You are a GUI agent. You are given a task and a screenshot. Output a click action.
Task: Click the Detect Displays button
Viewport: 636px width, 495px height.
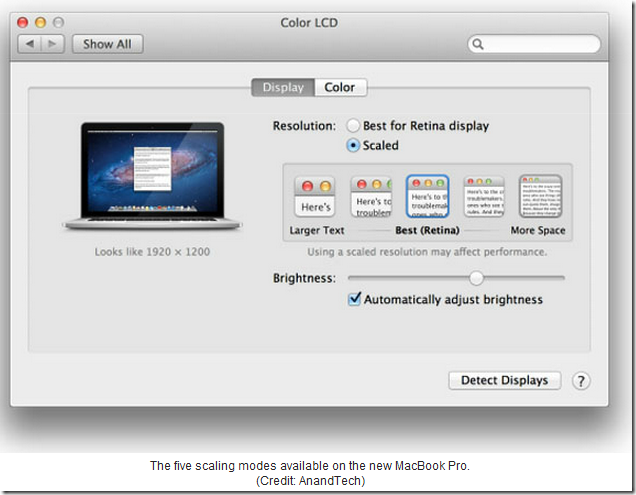pyautogui.click(x=505, y=381)
